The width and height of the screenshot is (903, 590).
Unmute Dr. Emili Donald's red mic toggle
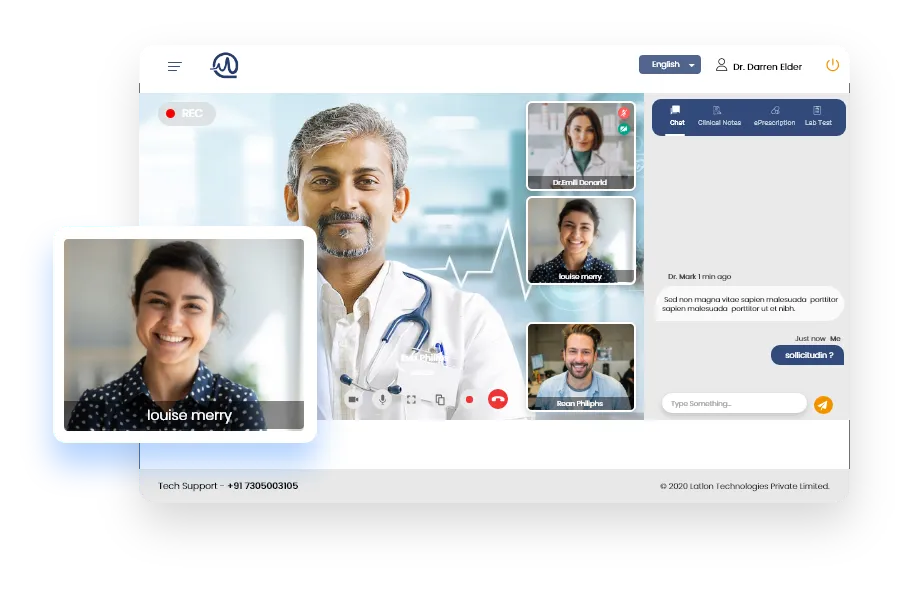[x=624, y=112]
